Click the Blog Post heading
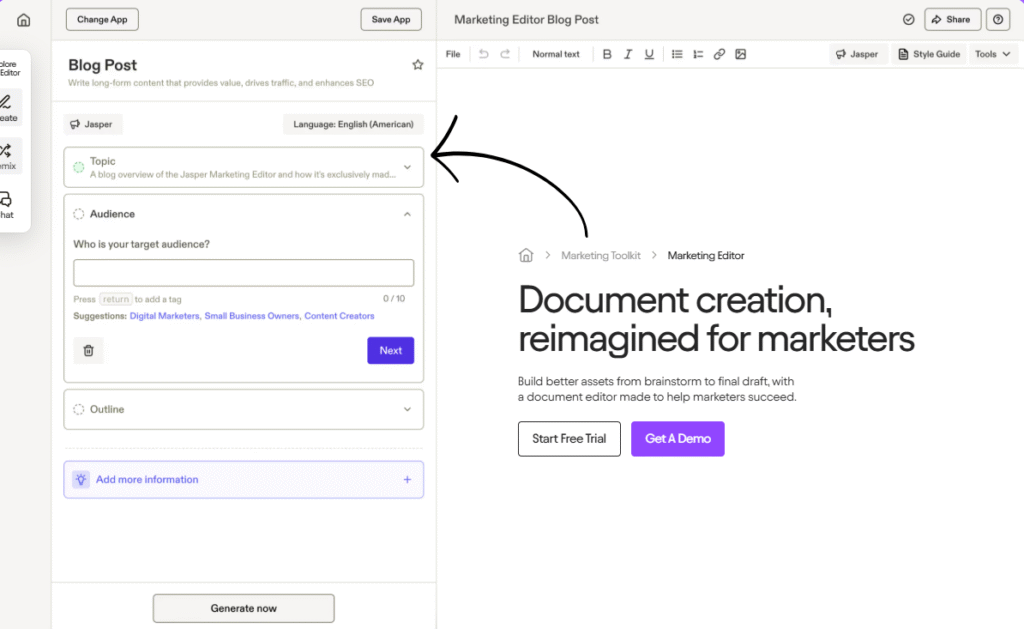The image size is (1024, 629). pos(103,65)
